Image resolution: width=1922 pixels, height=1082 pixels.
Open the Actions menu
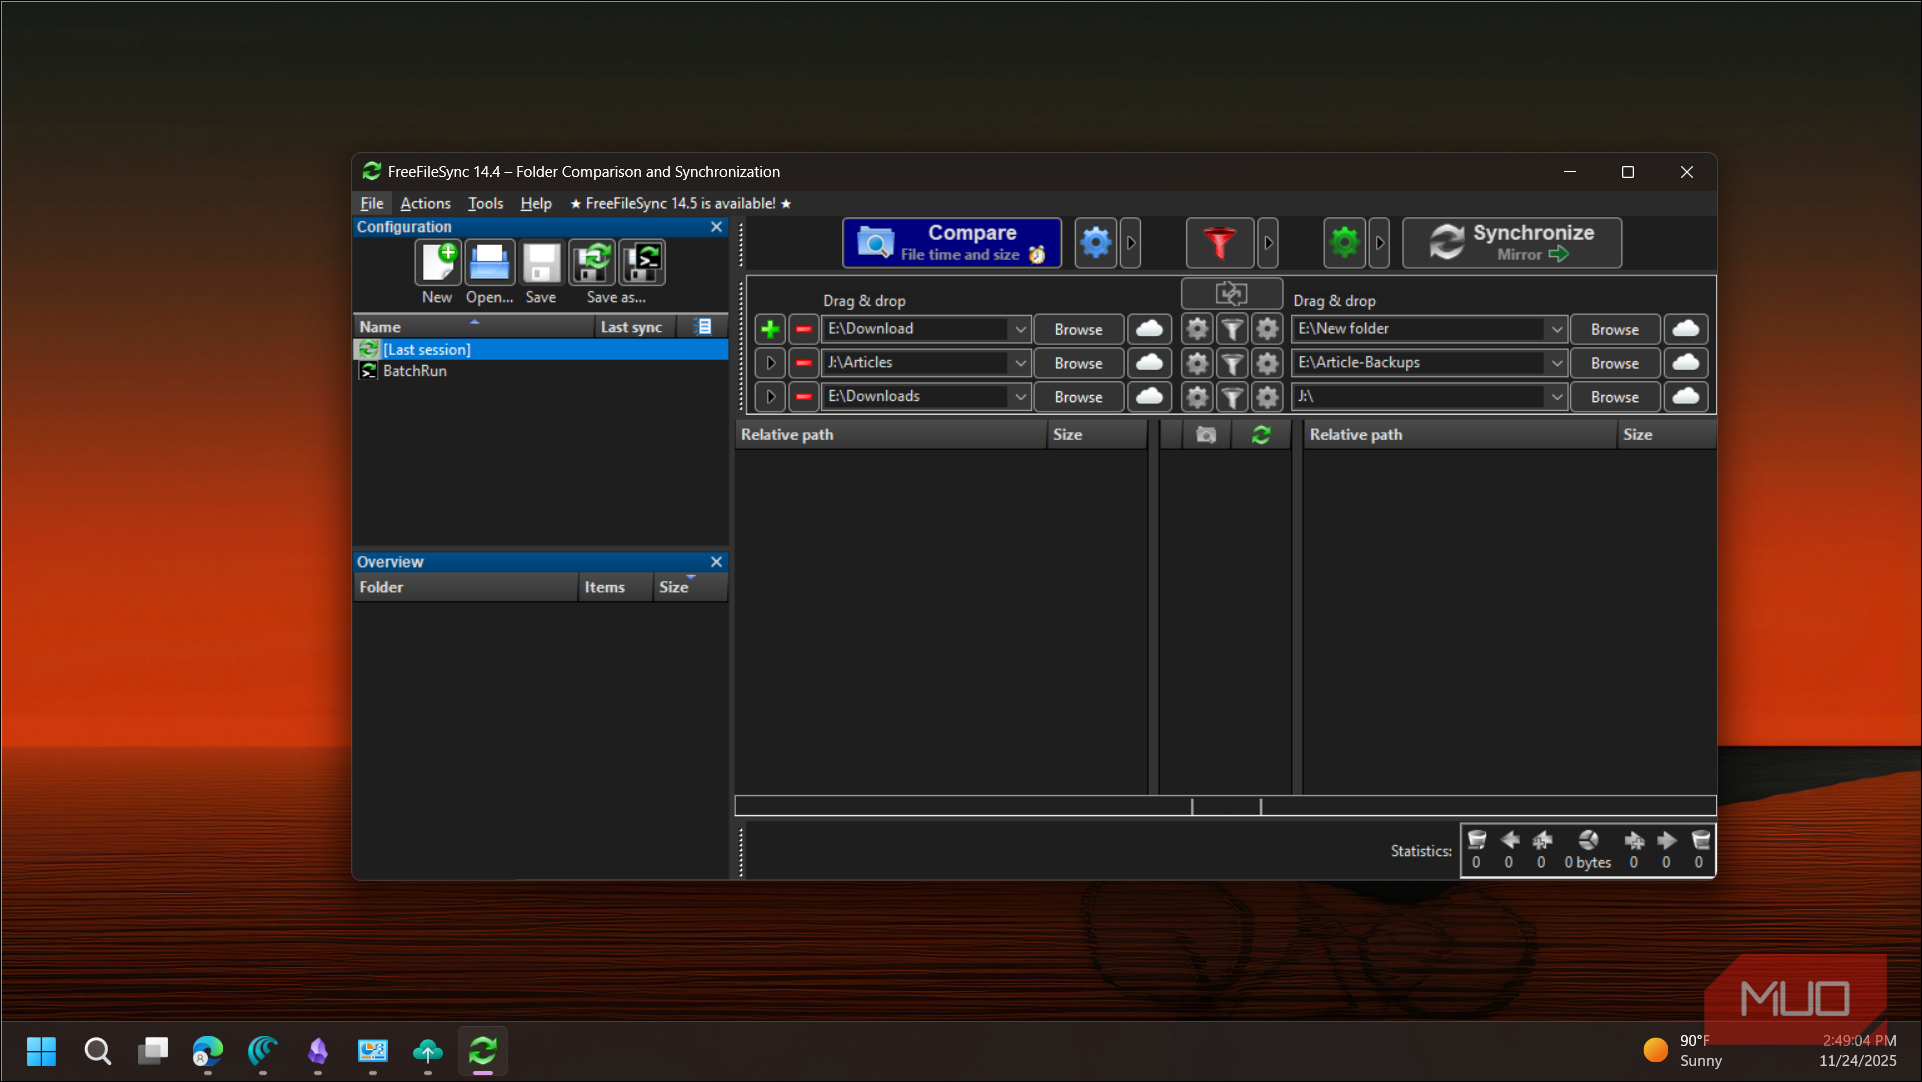[x=425, y=203]
